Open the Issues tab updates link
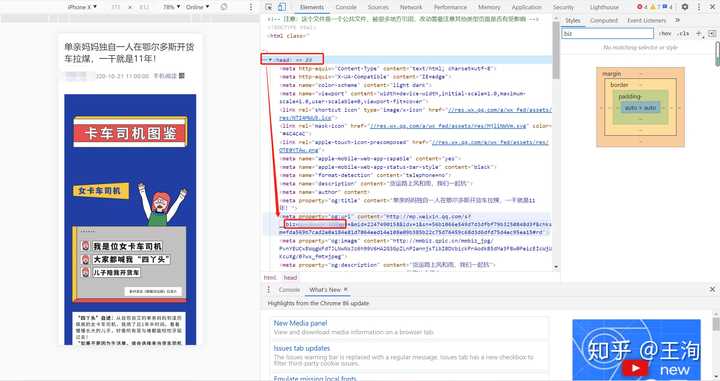 302,348
